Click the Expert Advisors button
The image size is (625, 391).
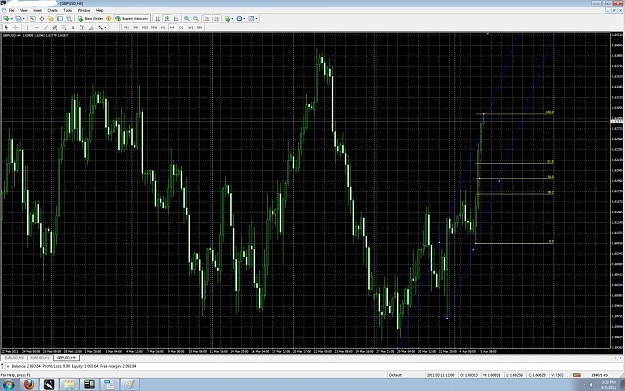pyautogui.click(x=132, y=18)
